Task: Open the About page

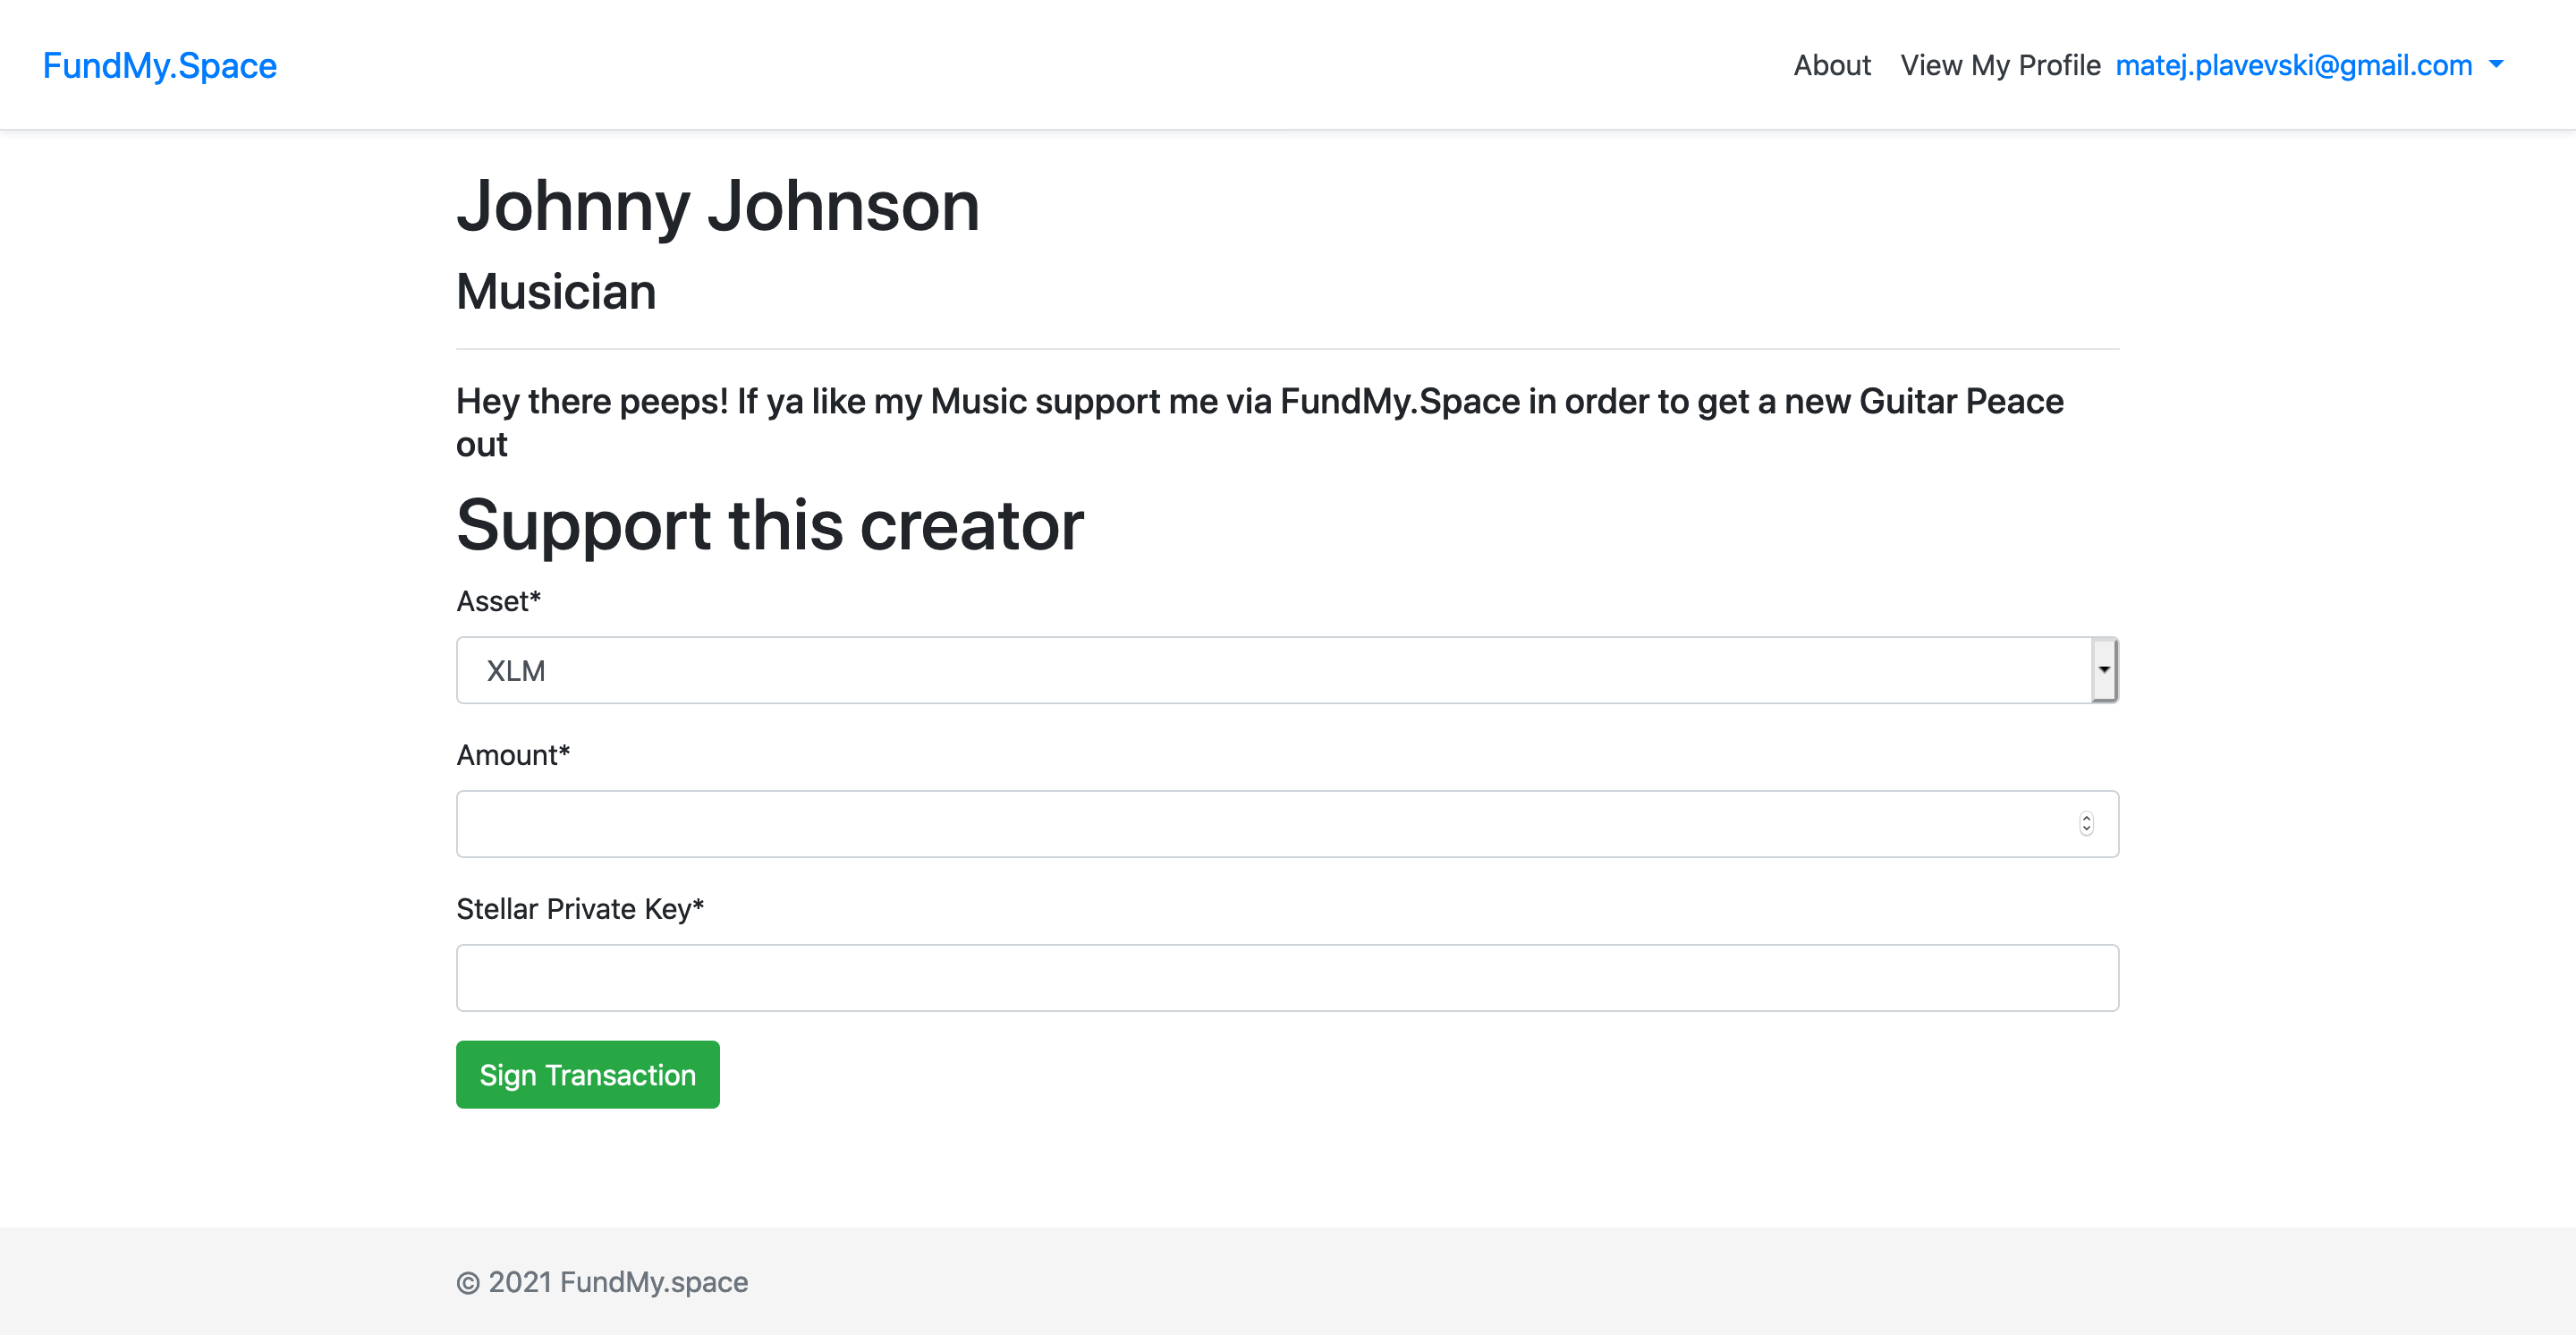Action: pyautogui.click(x=1831, y=66)
